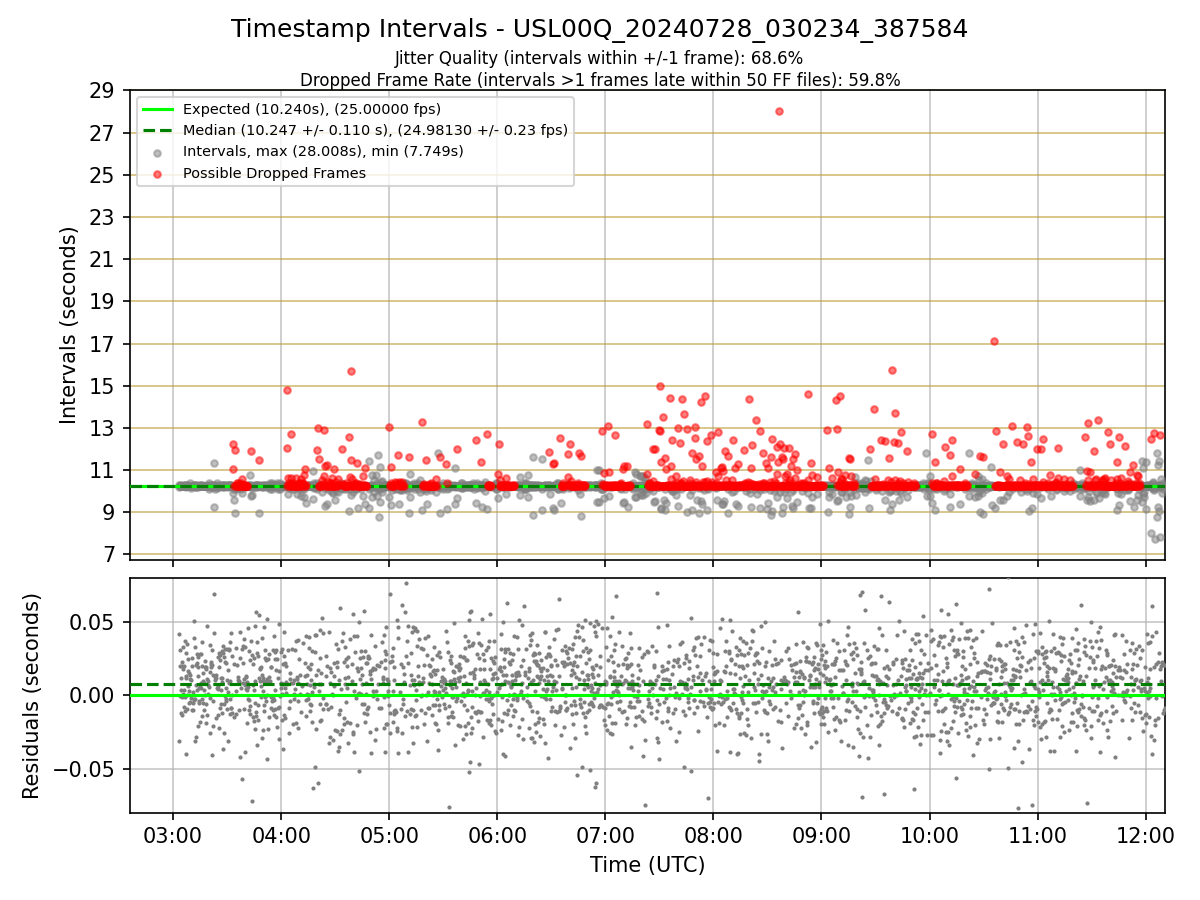Click the 'Jitter Quality' subtitle showing 68.6%
Screen dimensions: 1200x900
599,58
